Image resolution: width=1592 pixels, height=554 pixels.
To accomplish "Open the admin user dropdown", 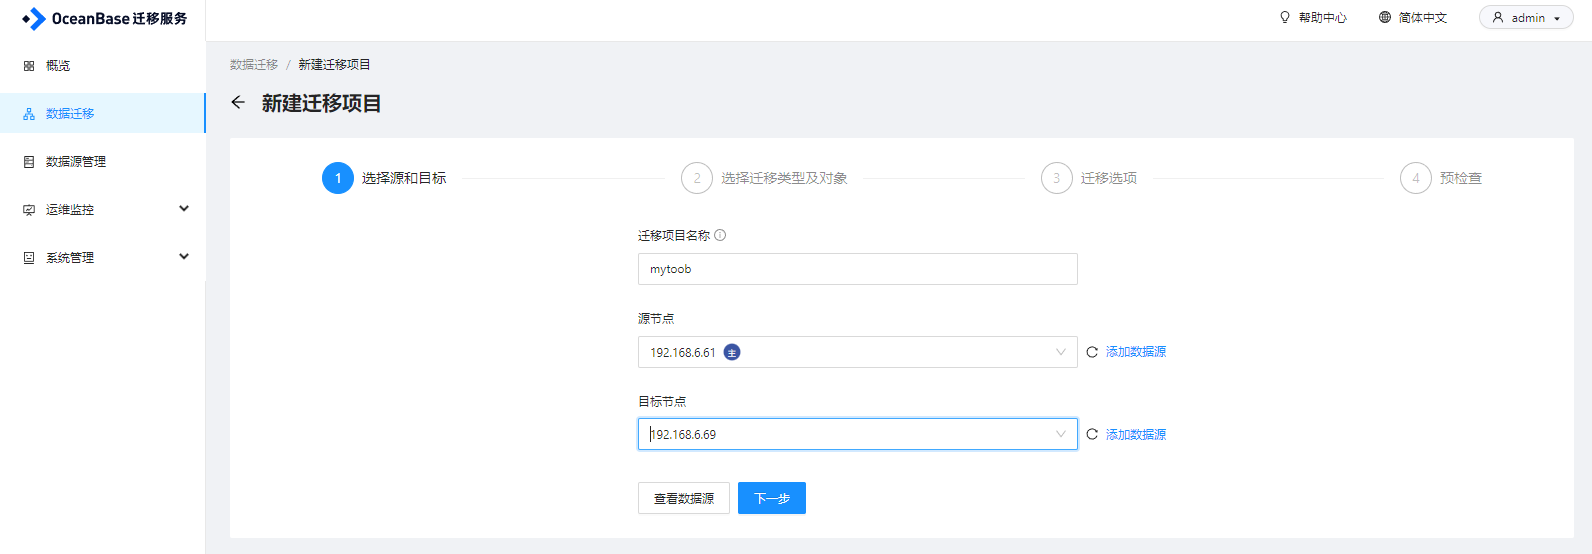I will [1526, 18].
